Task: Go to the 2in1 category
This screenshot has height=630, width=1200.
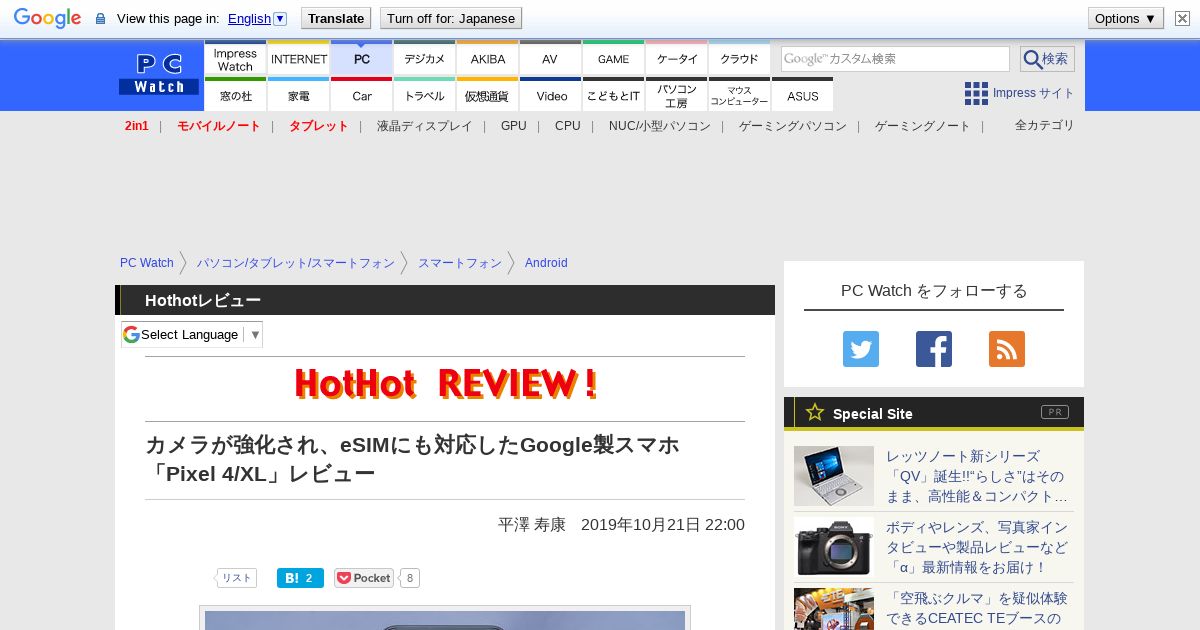Action: point(137,126)
